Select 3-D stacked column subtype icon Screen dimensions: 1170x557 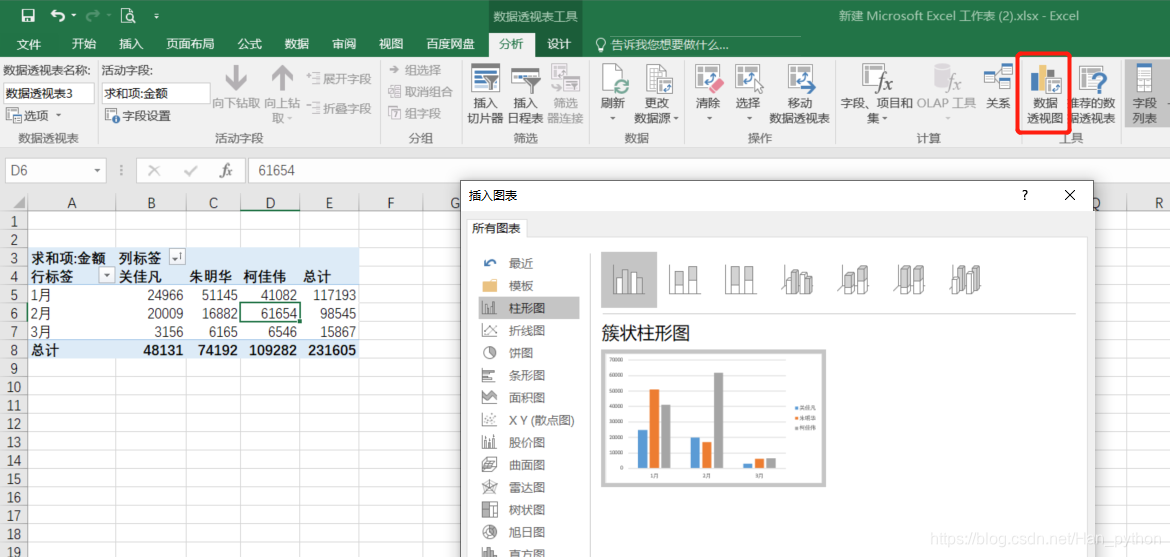coord(854,280)
